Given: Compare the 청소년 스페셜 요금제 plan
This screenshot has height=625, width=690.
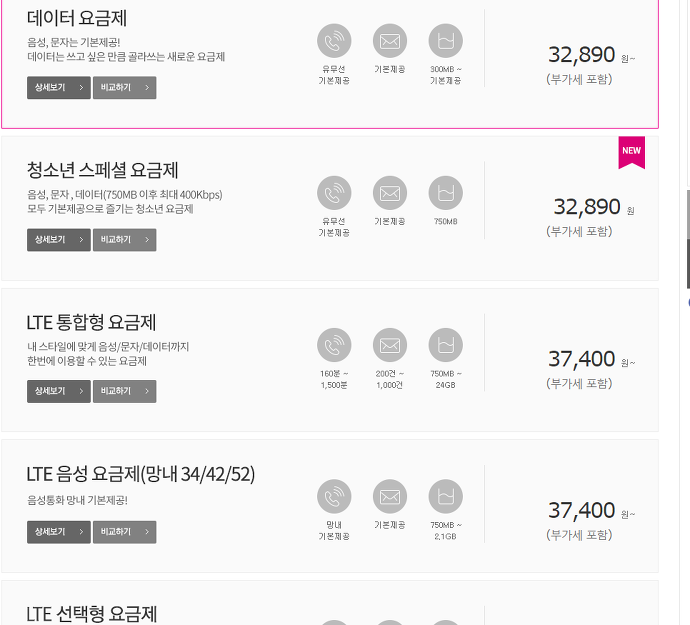Looking at the screenshot, I should [125, 240].
